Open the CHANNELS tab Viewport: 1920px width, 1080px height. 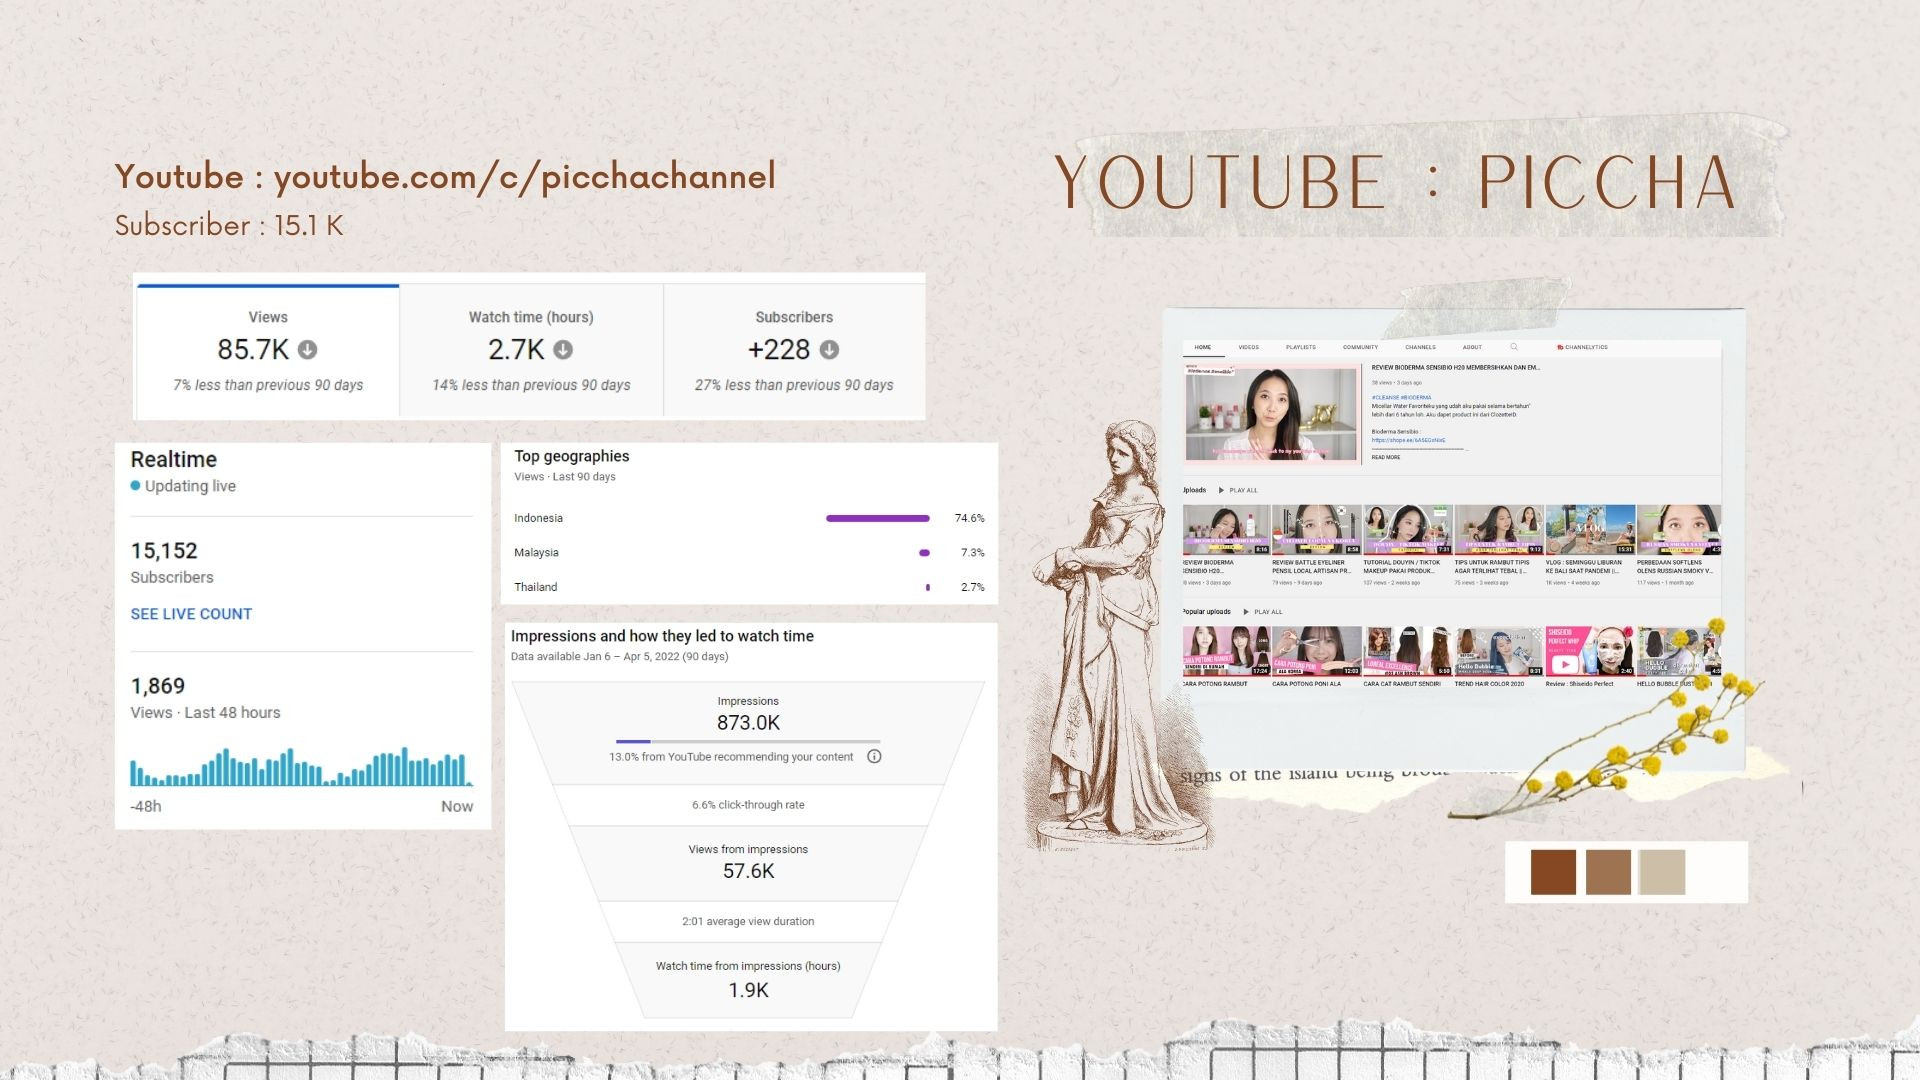(x=1420, y=347)
